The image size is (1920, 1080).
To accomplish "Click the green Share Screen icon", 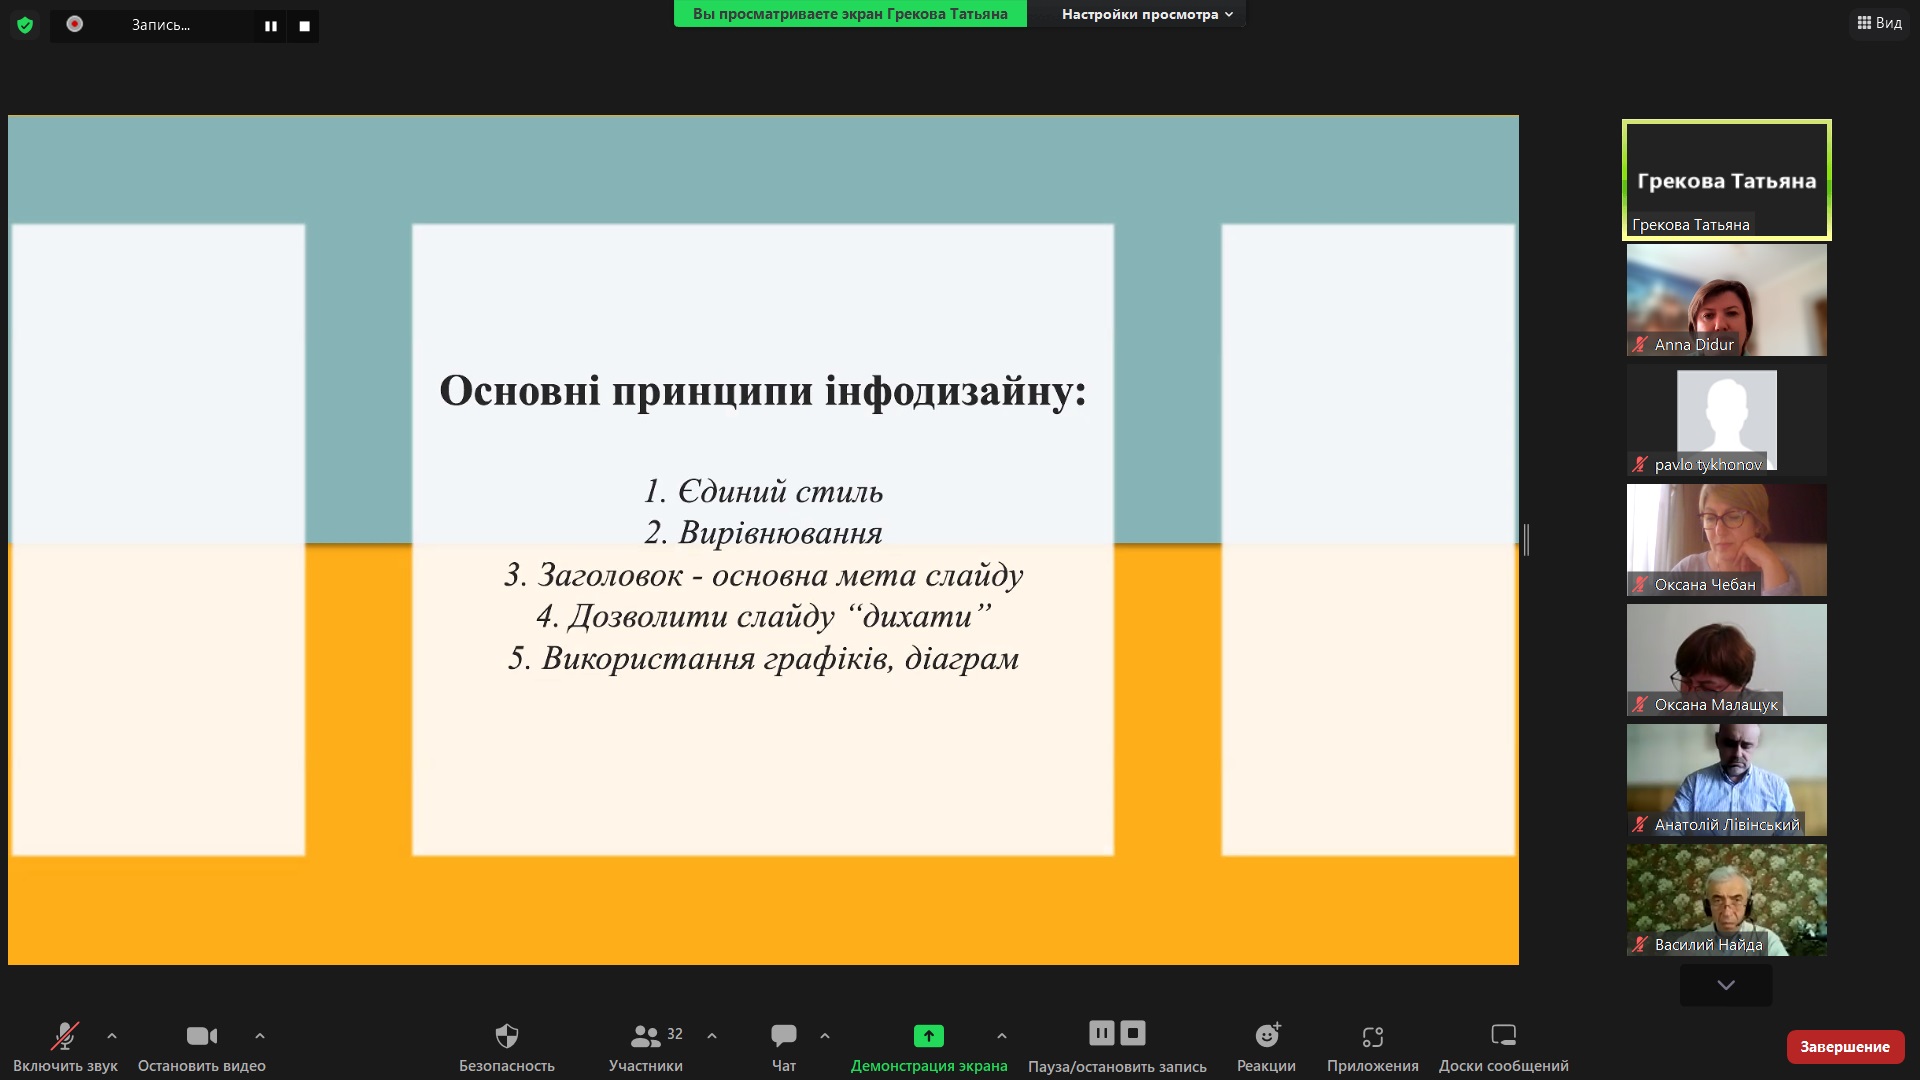I will click(x=928, y=1036).
